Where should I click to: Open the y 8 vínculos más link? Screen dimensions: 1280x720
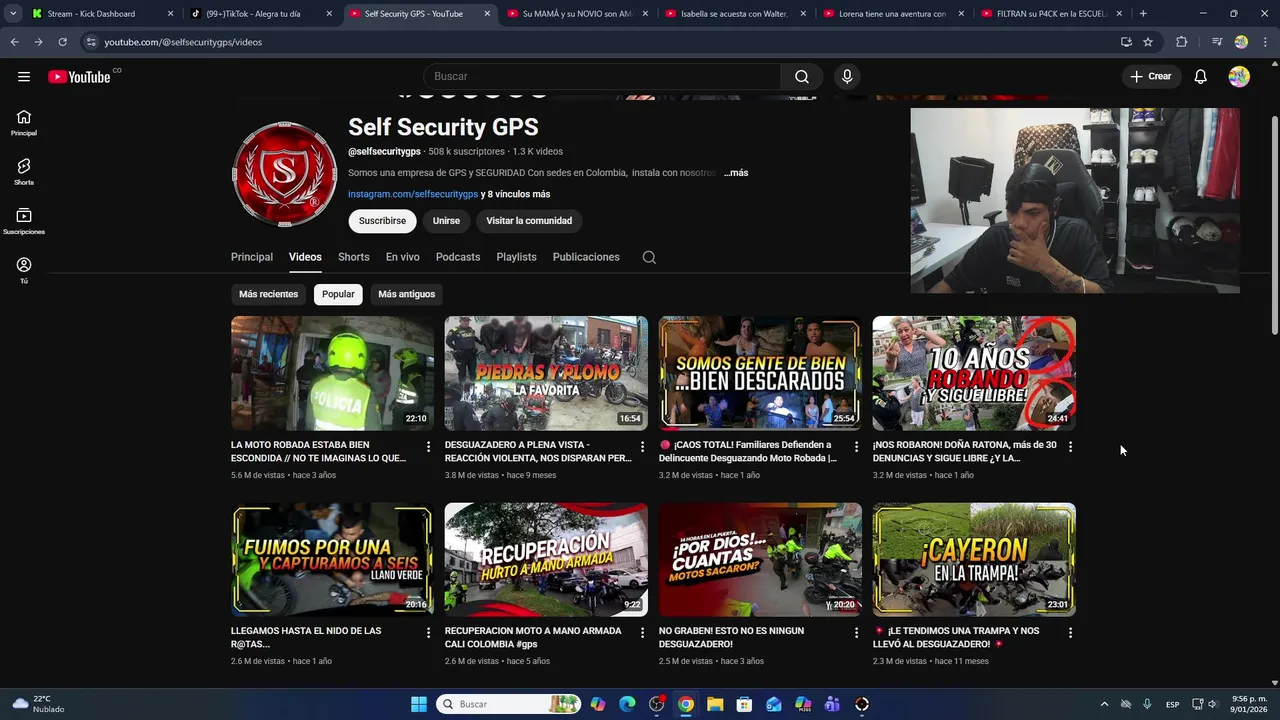pyautogui.click(x=515, y=194)
